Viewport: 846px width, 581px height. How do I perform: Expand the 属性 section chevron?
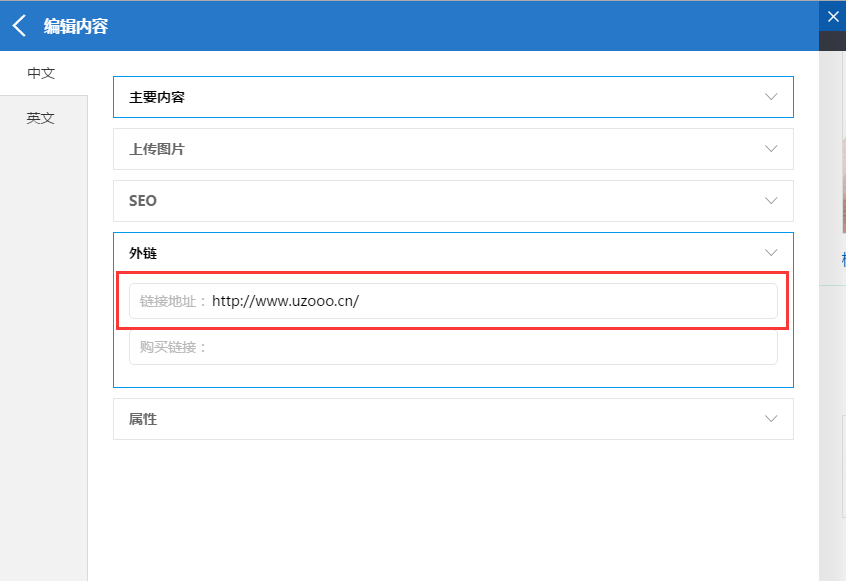(771, 419)
